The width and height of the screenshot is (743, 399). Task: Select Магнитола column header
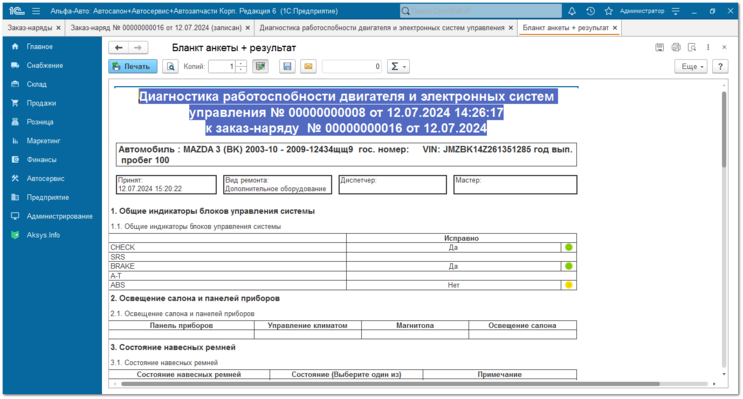415,326
